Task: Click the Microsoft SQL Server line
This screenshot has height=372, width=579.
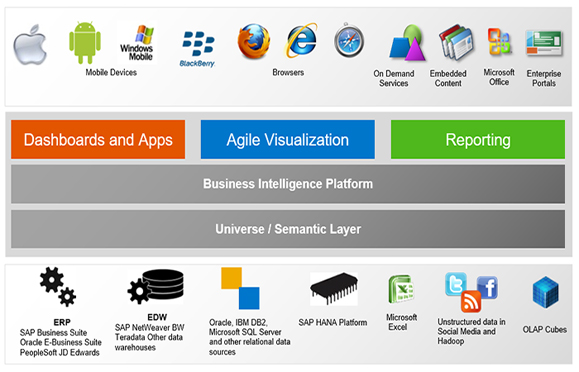Action: [x=245, y=332]
